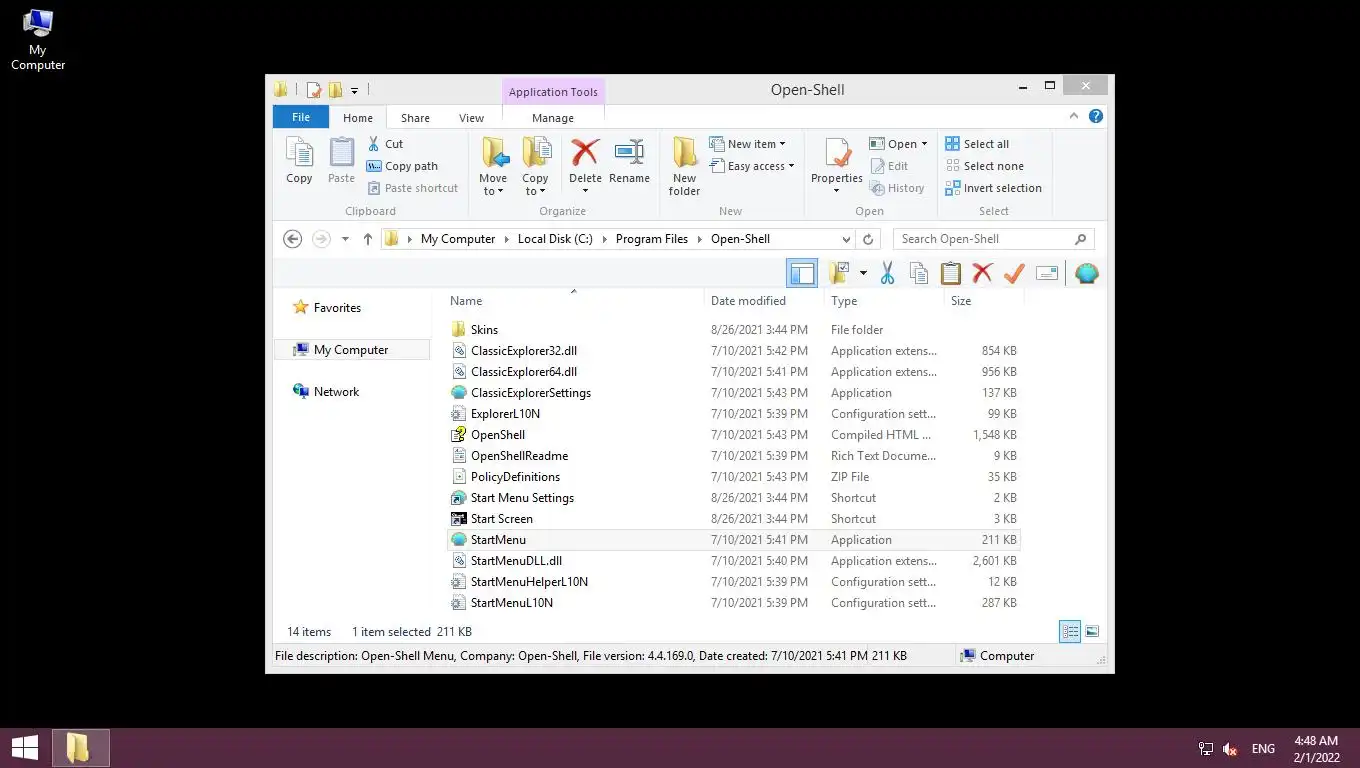Refresh the current folder view
Image resolution: width=1360 pixels, height=768 pixels.
tap(868, 239)
